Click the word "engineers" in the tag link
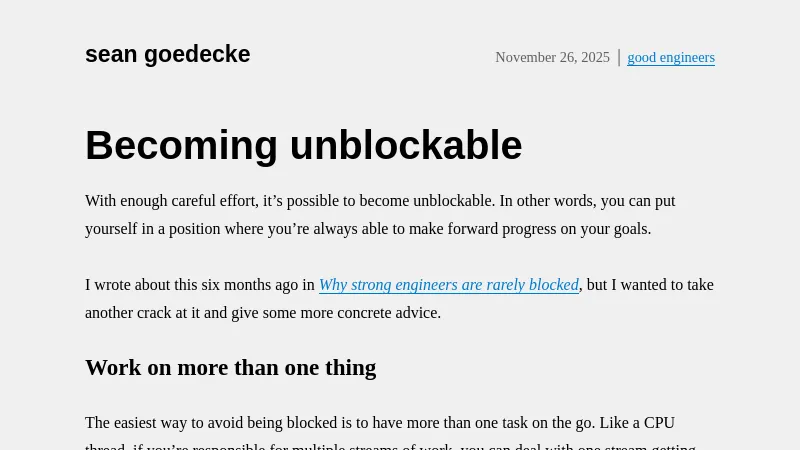Viewport: 800px width, 450px height. (x=687, y=57)
